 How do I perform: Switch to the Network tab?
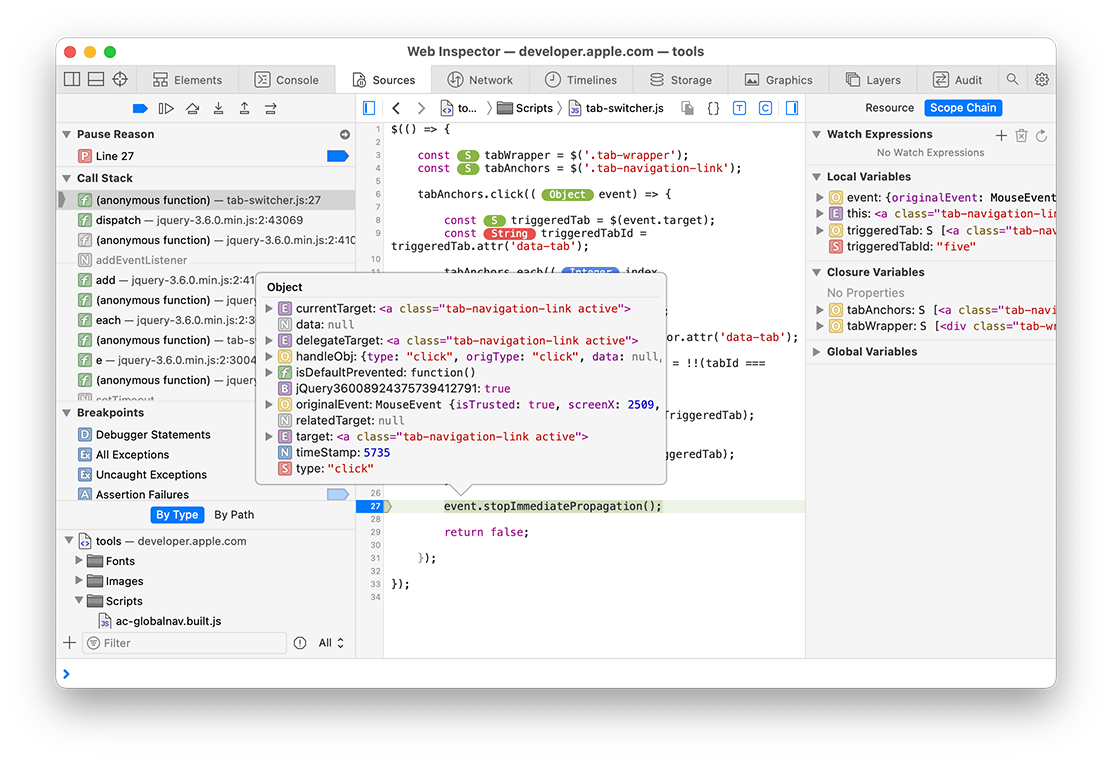tap(480, 79)
